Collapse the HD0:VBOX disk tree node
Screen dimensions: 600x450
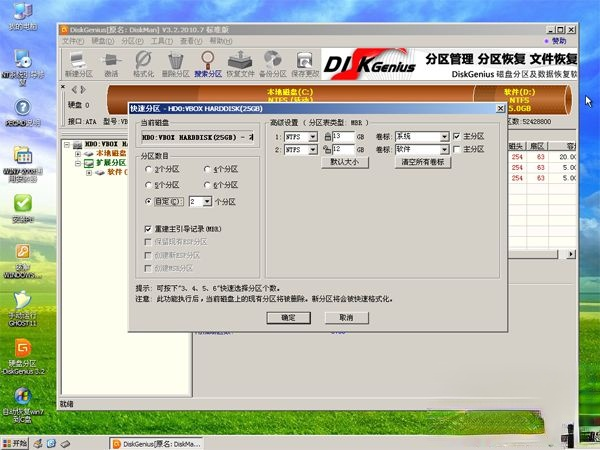pyautogui.click(x=67, y=145)
